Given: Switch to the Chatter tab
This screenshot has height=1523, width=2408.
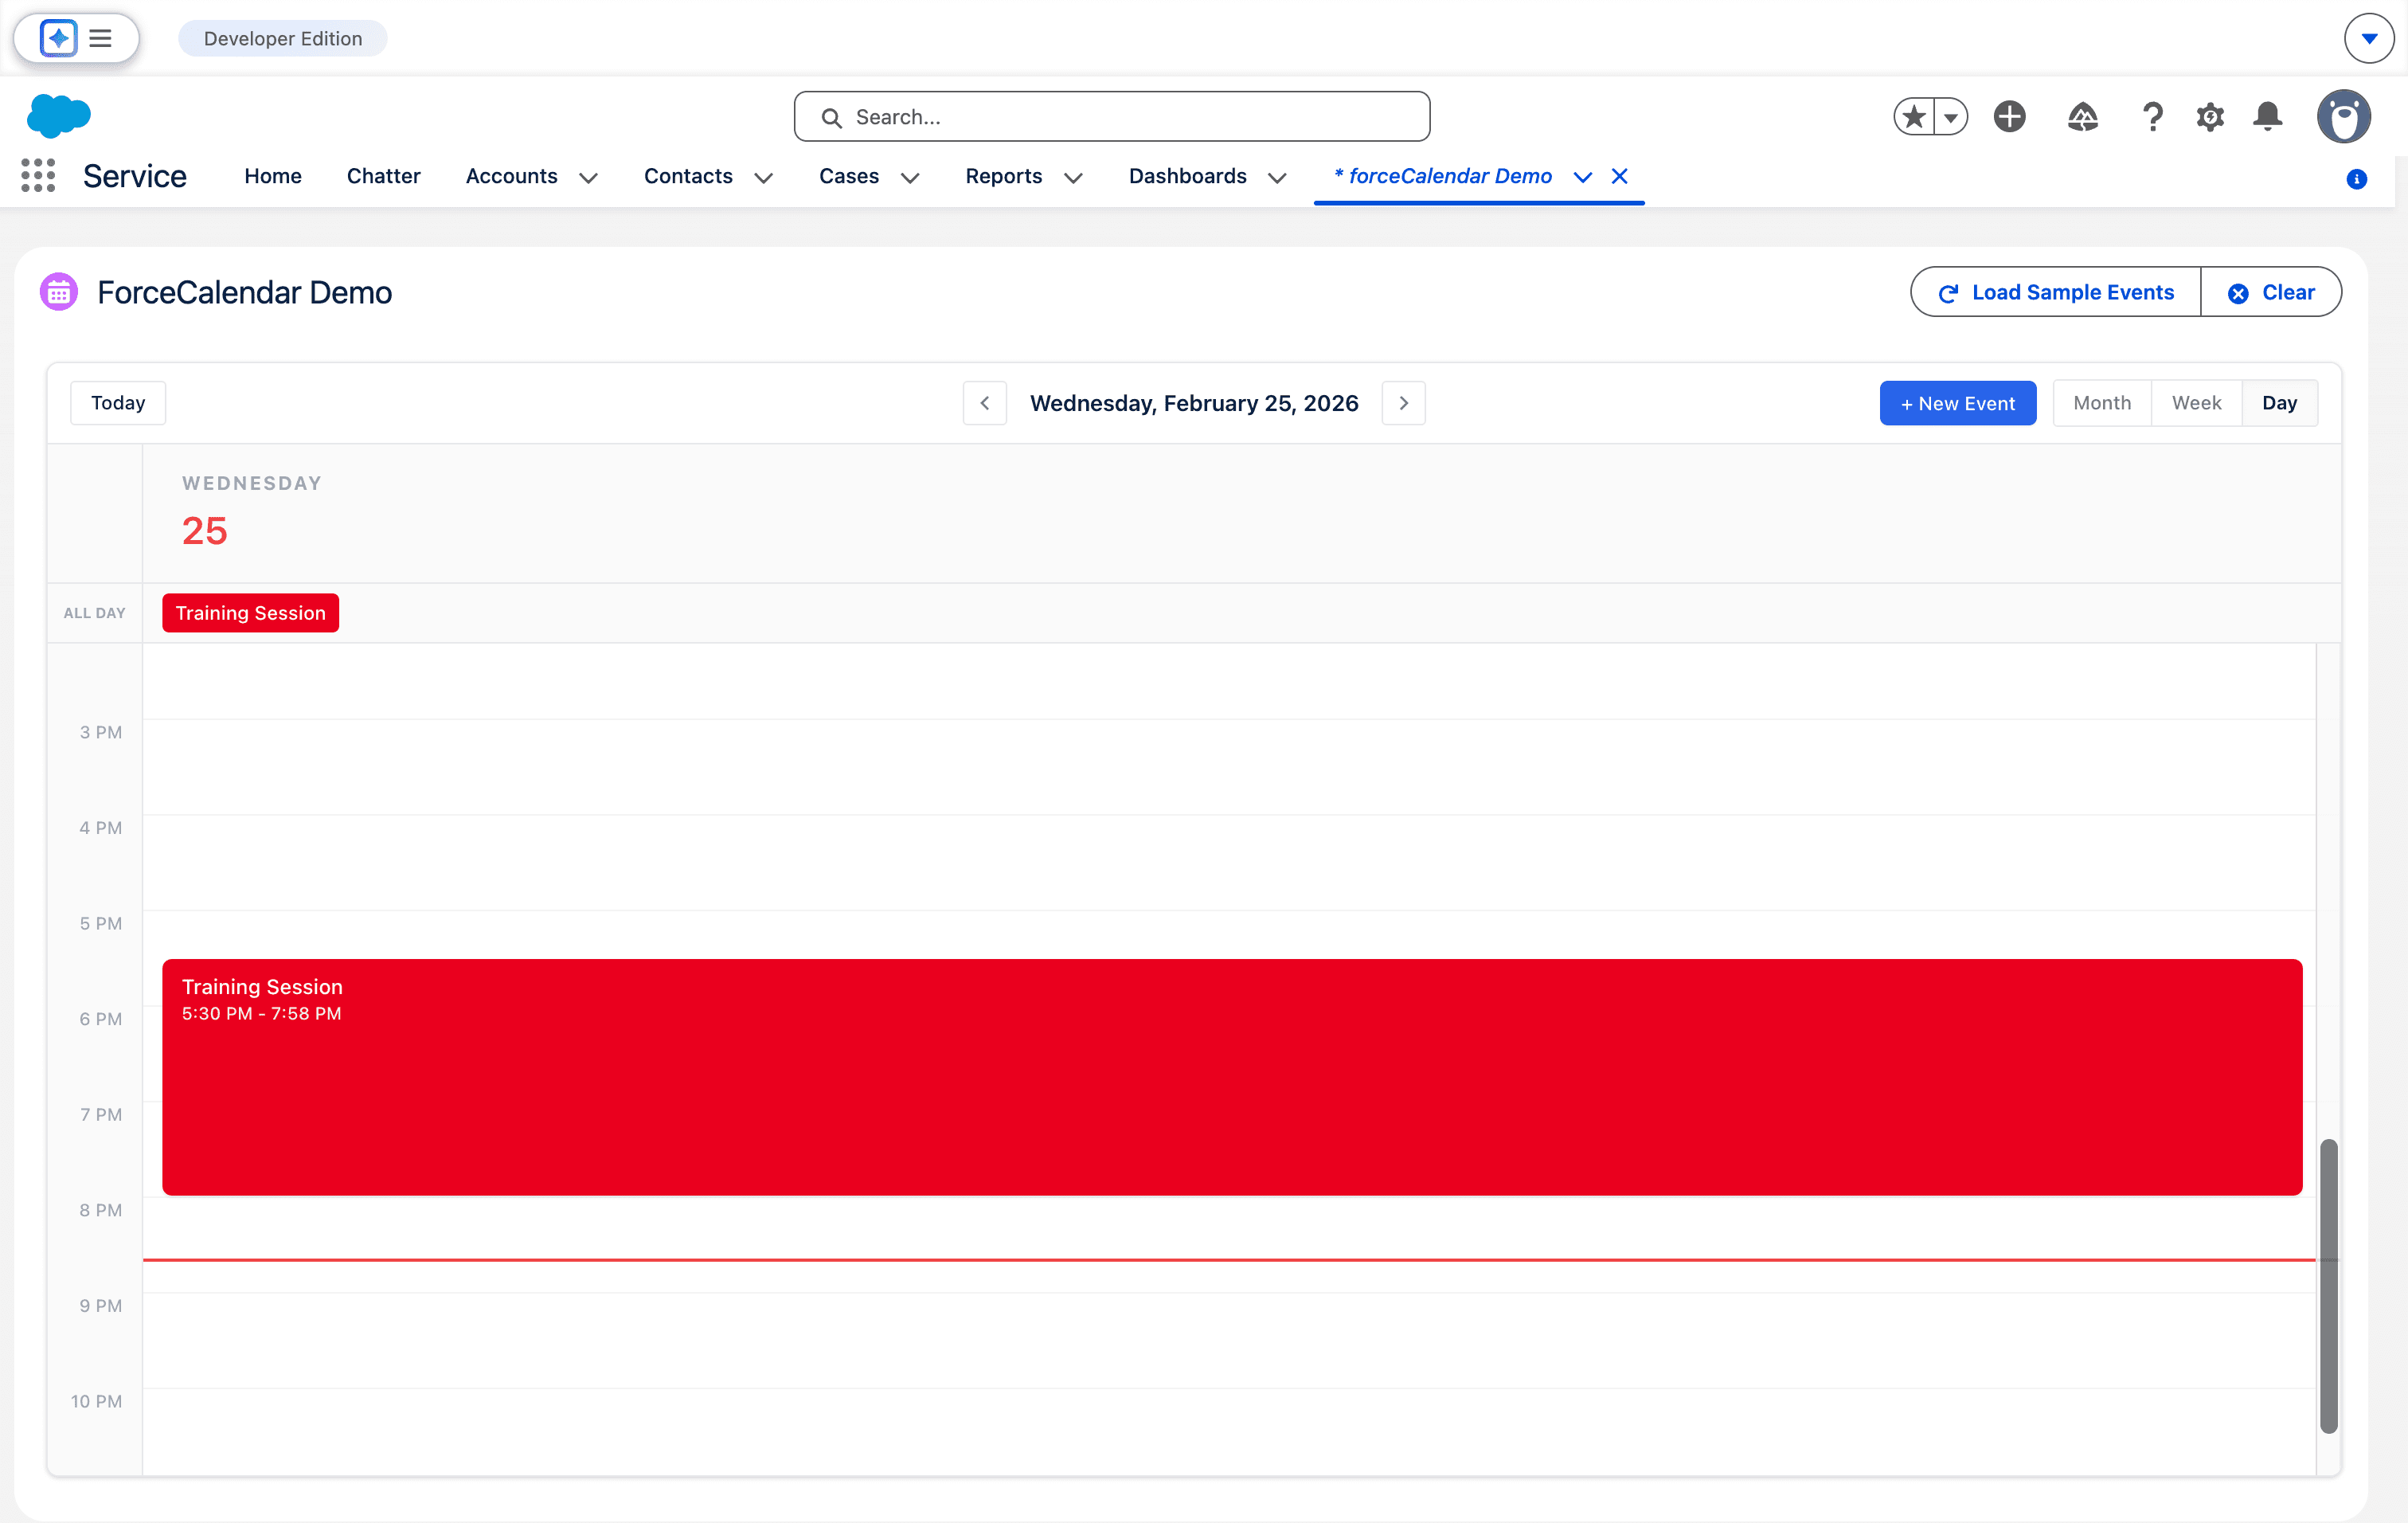Looking at the screenshot, I should coord(383,175).
